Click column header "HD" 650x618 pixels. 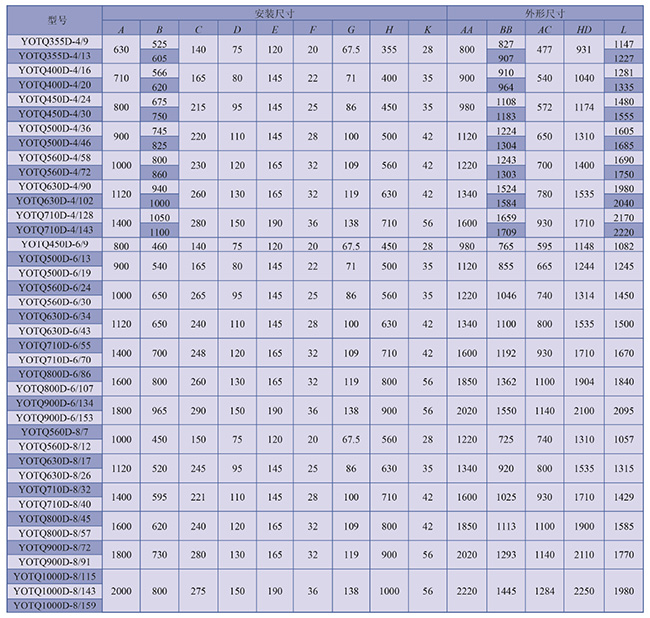pyautogui.click(x=583, y=30)
